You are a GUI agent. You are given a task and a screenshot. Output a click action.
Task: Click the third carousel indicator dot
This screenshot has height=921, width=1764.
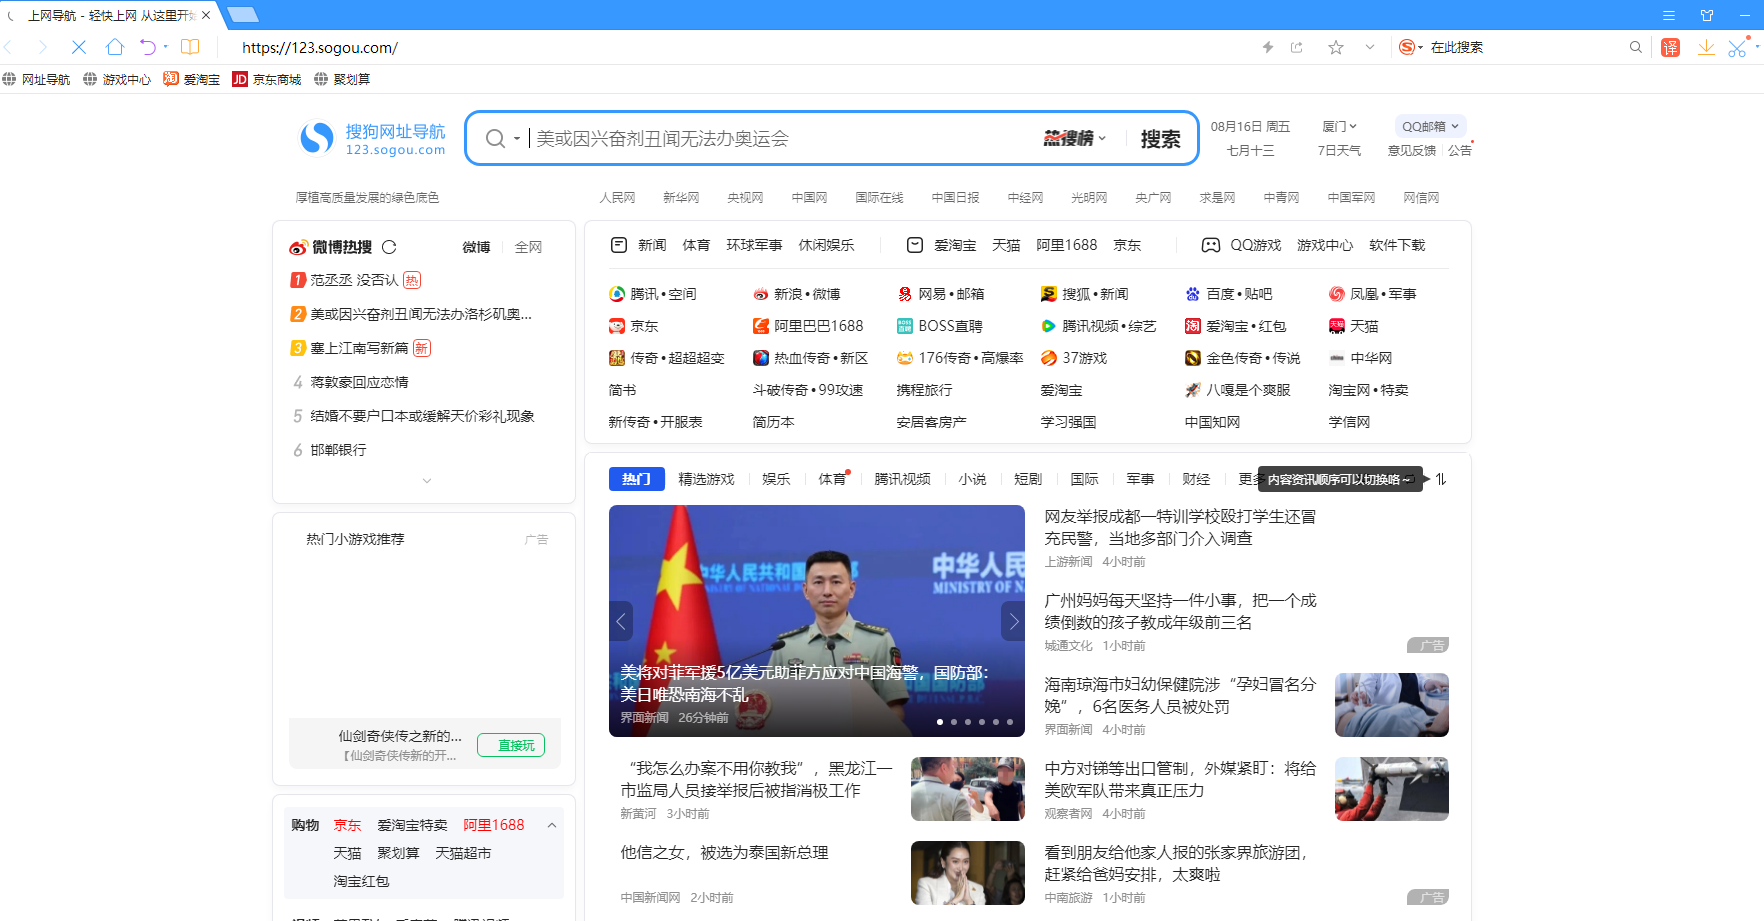[968, 721]
